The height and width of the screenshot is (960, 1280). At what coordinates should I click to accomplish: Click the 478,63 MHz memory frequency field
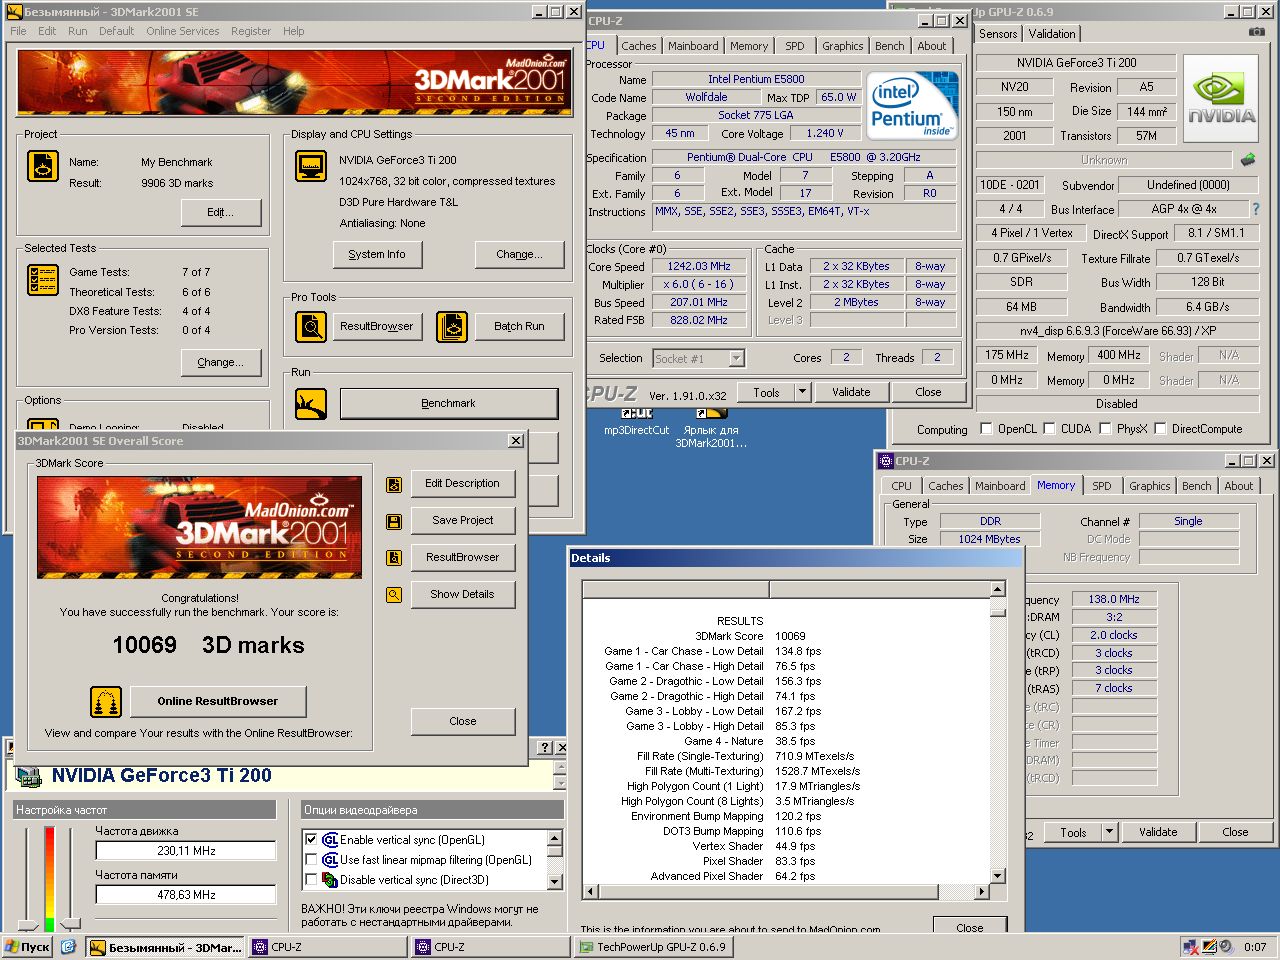point(186,895)
